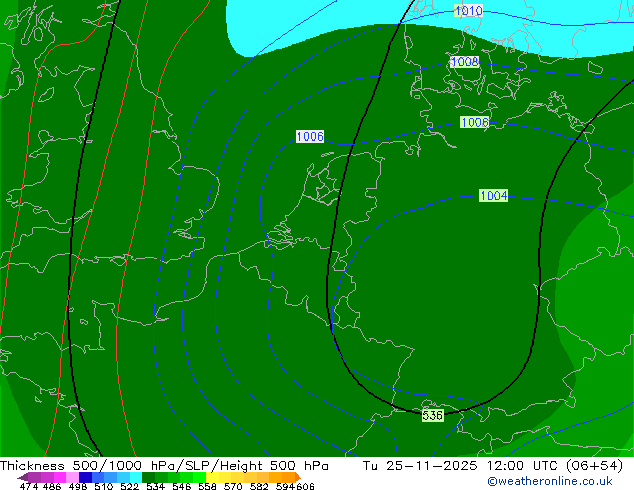Screen dimensions: 634x490
Task: Click the 1008 isobar label
Action: (465, 62)
